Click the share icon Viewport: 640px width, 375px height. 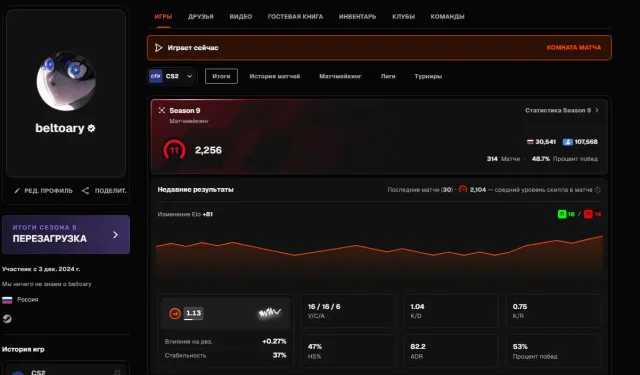85,191
